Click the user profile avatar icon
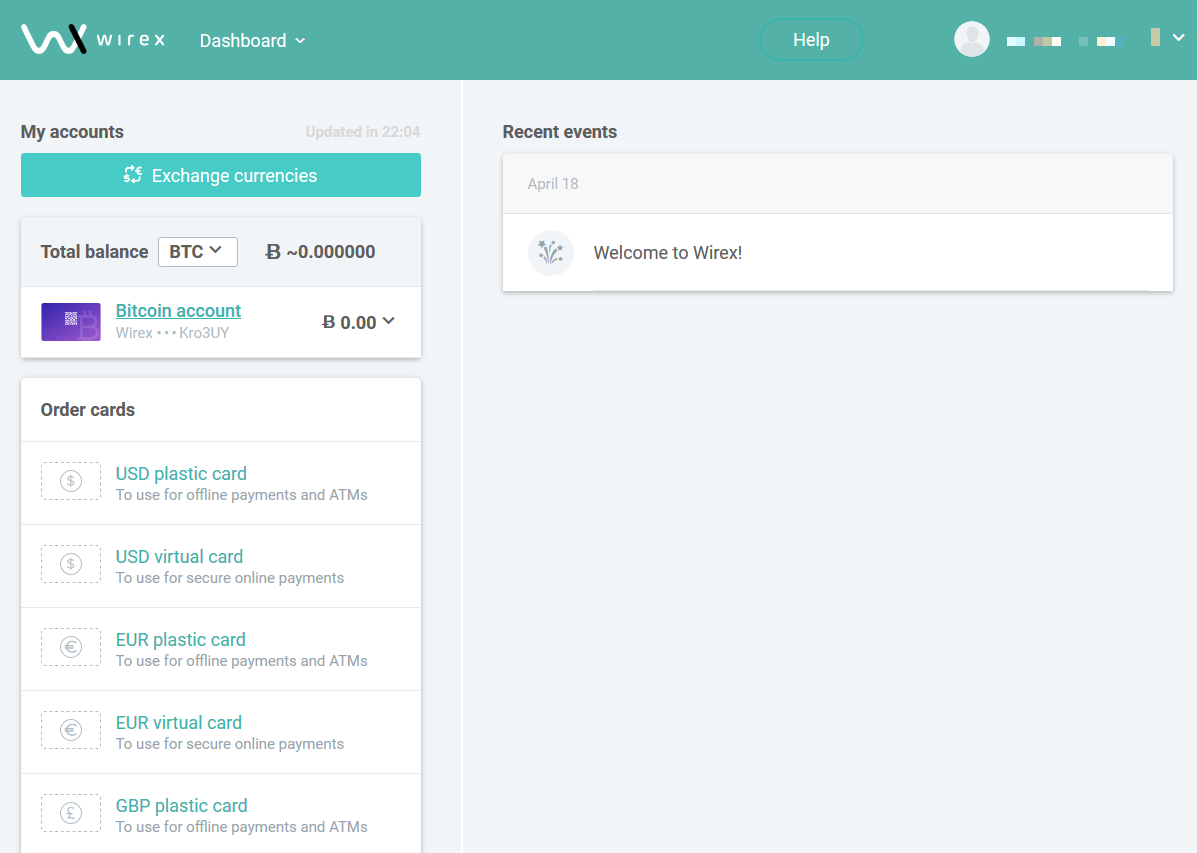Screen dimensions: 1197x853 (x=971, y=40)
